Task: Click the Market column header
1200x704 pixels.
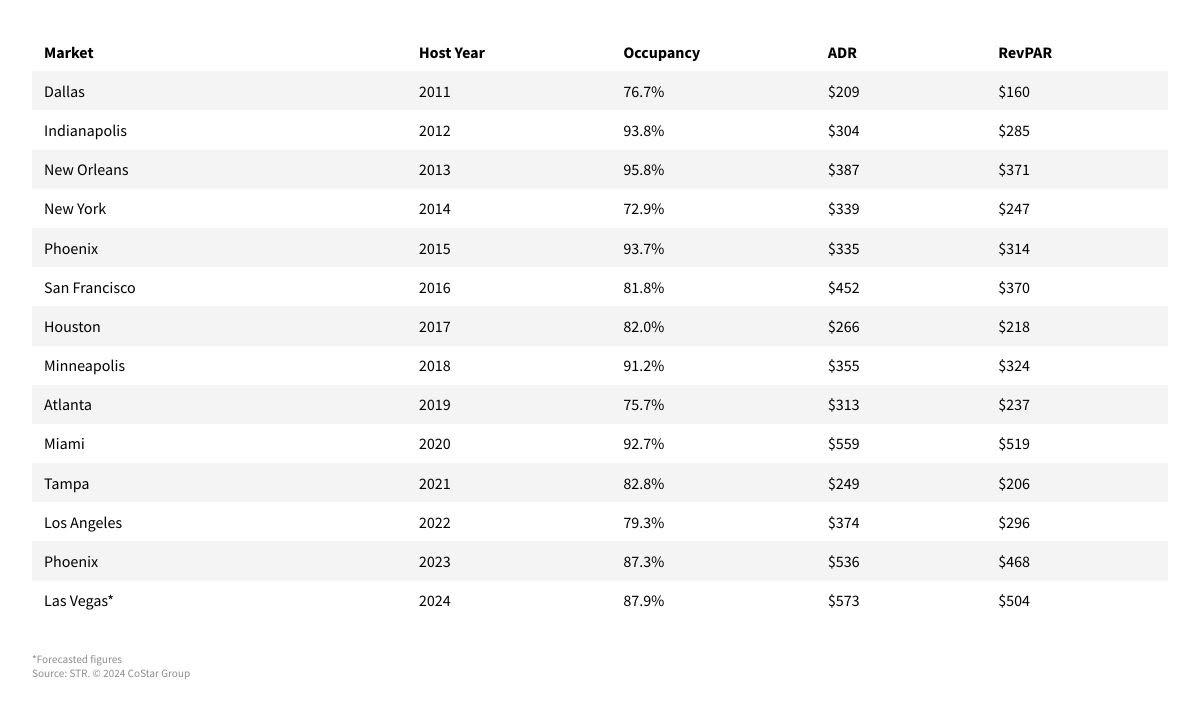Action: click(x=68, y=53)
